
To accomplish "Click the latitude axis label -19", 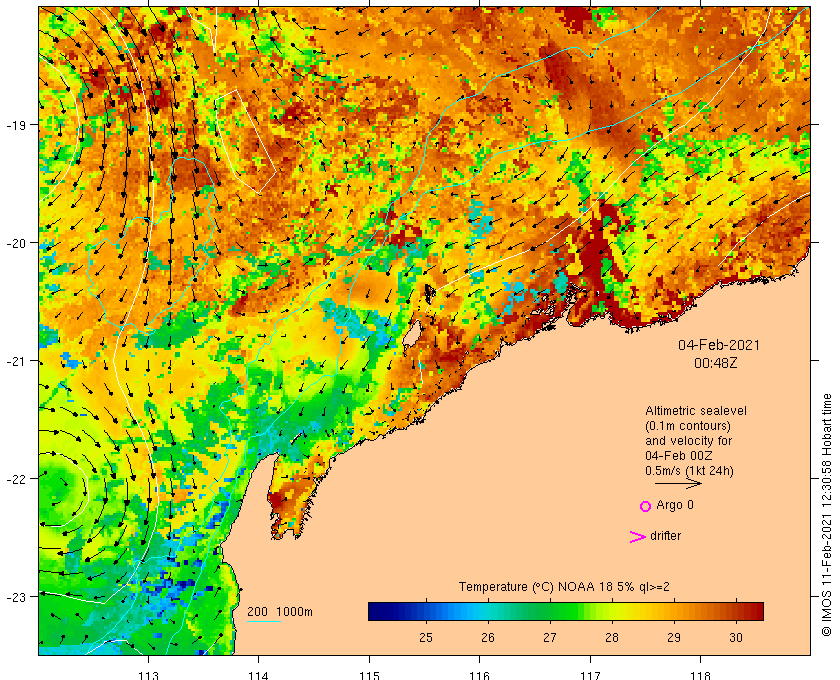I will click(x=16, y=125).
